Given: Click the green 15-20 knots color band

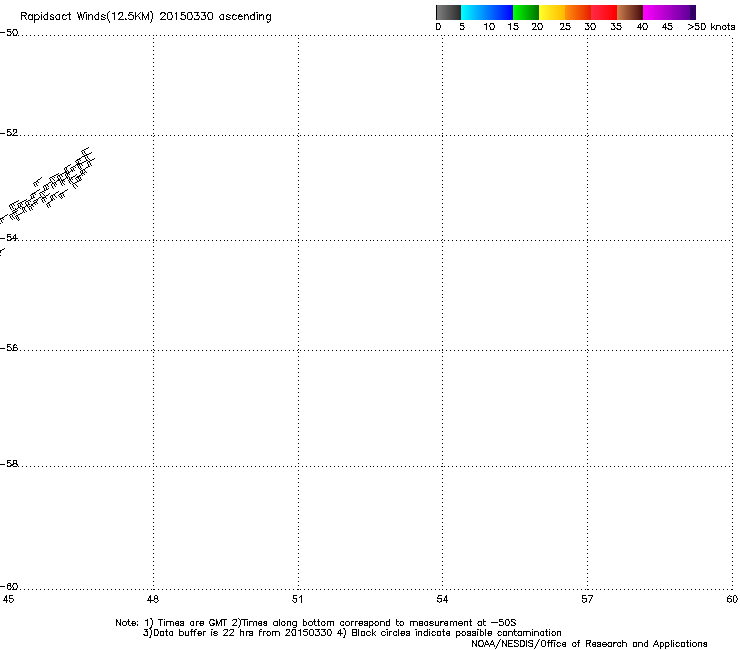Looking at the screenshot, I should click(526, 12).
